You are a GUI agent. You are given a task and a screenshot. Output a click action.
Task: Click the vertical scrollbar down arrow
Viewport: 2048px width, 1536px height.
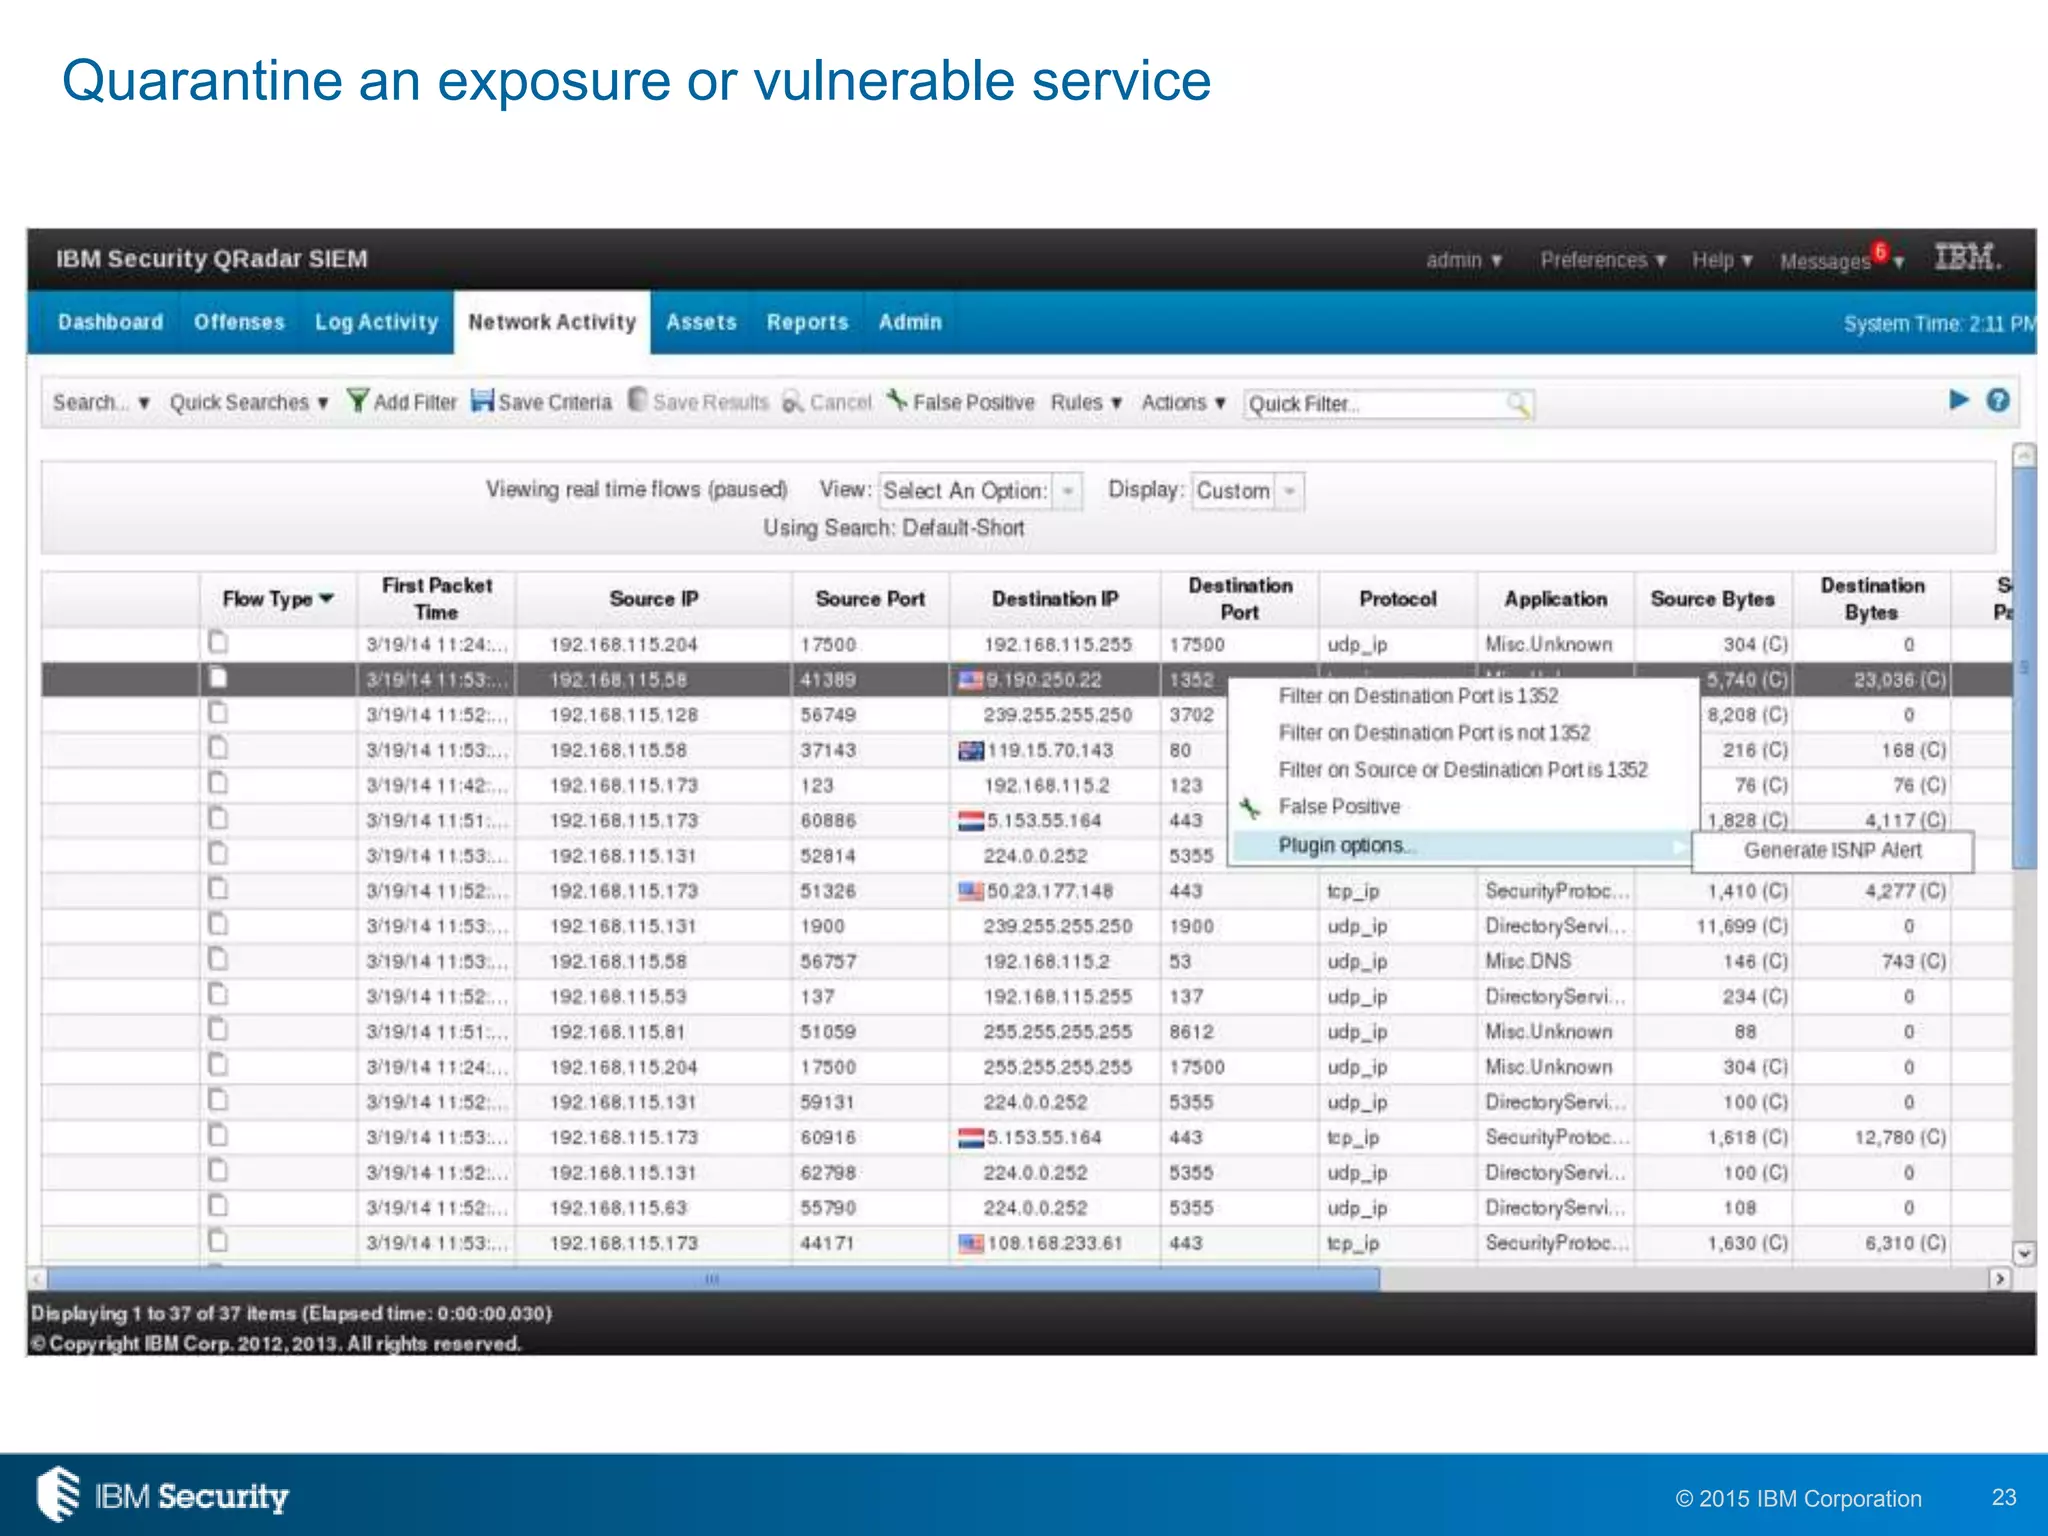coord(2024,1252)
